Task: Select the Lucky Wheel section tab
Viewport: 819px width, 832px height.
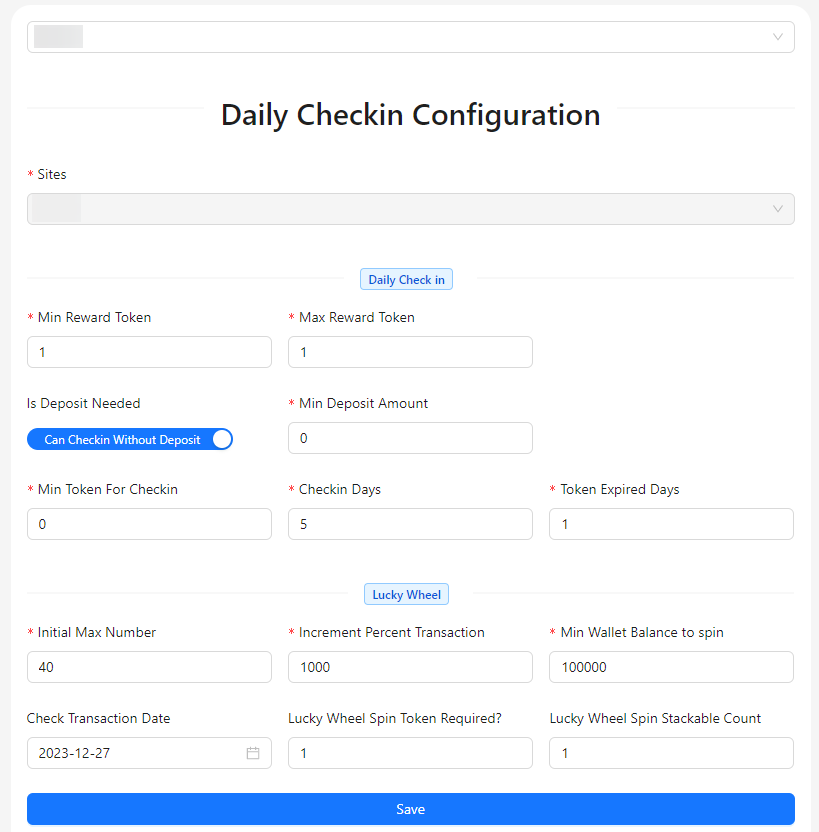Action: (406, 594)
